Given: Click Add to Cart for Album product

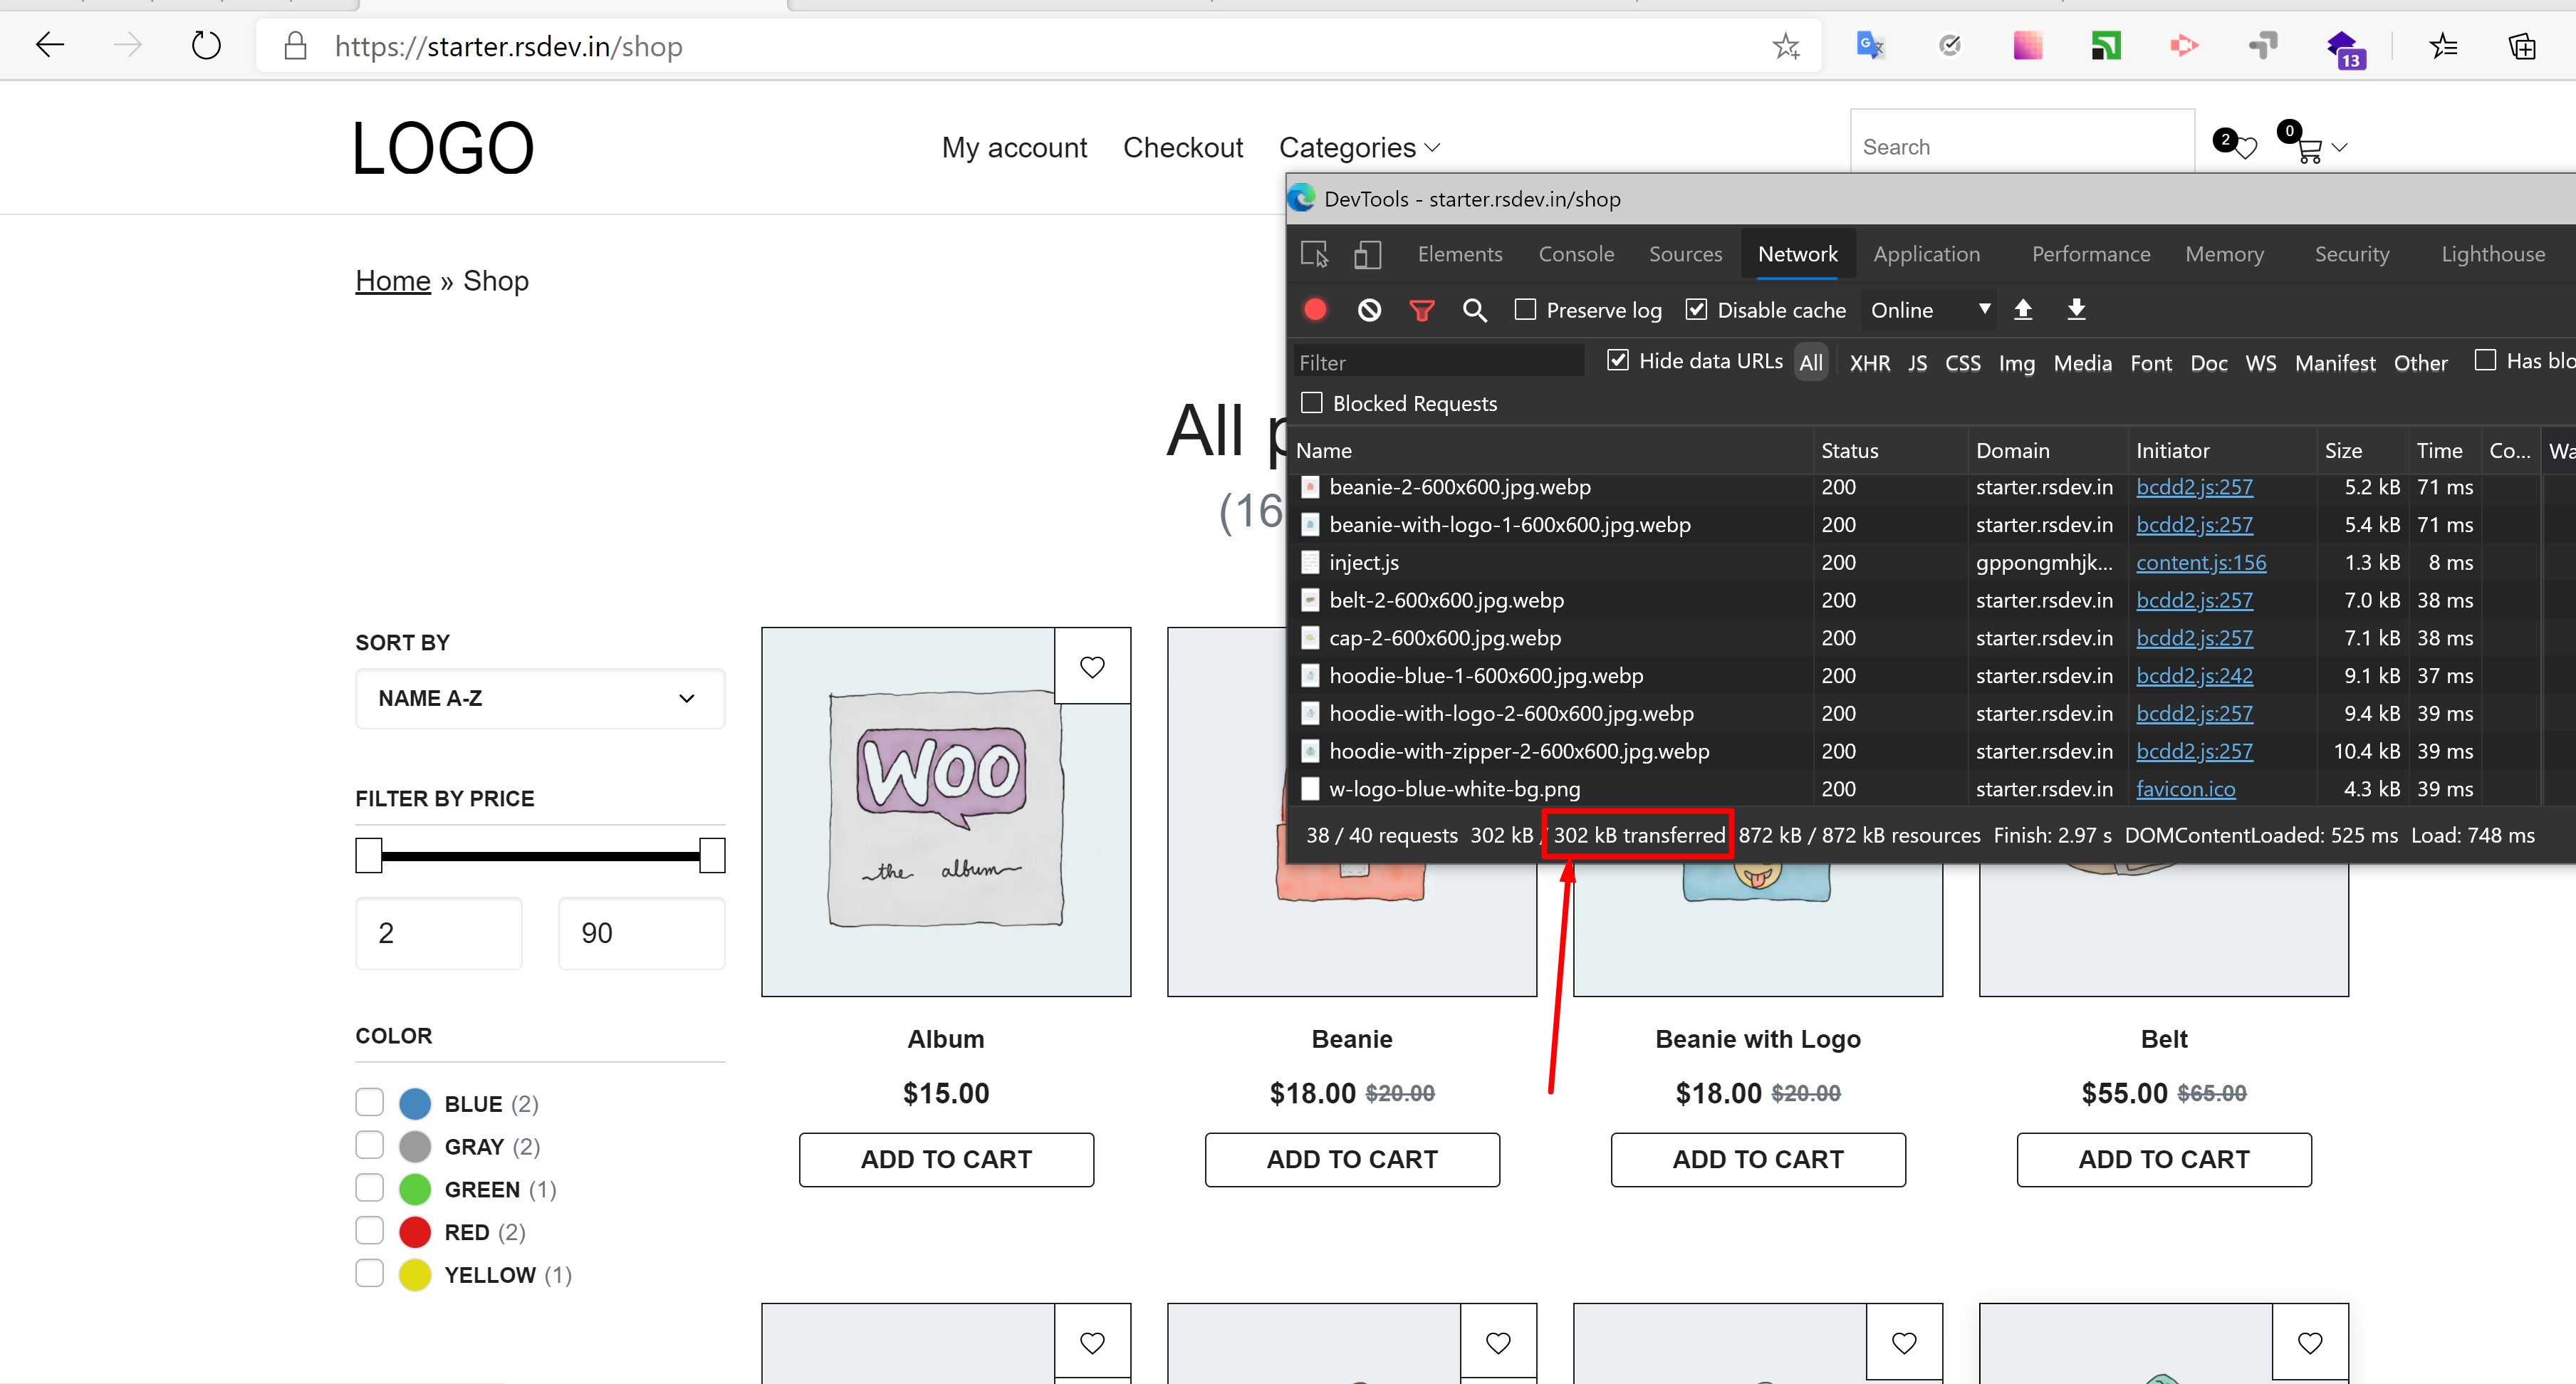Looking at the screenshot, I should point(946,1159).
